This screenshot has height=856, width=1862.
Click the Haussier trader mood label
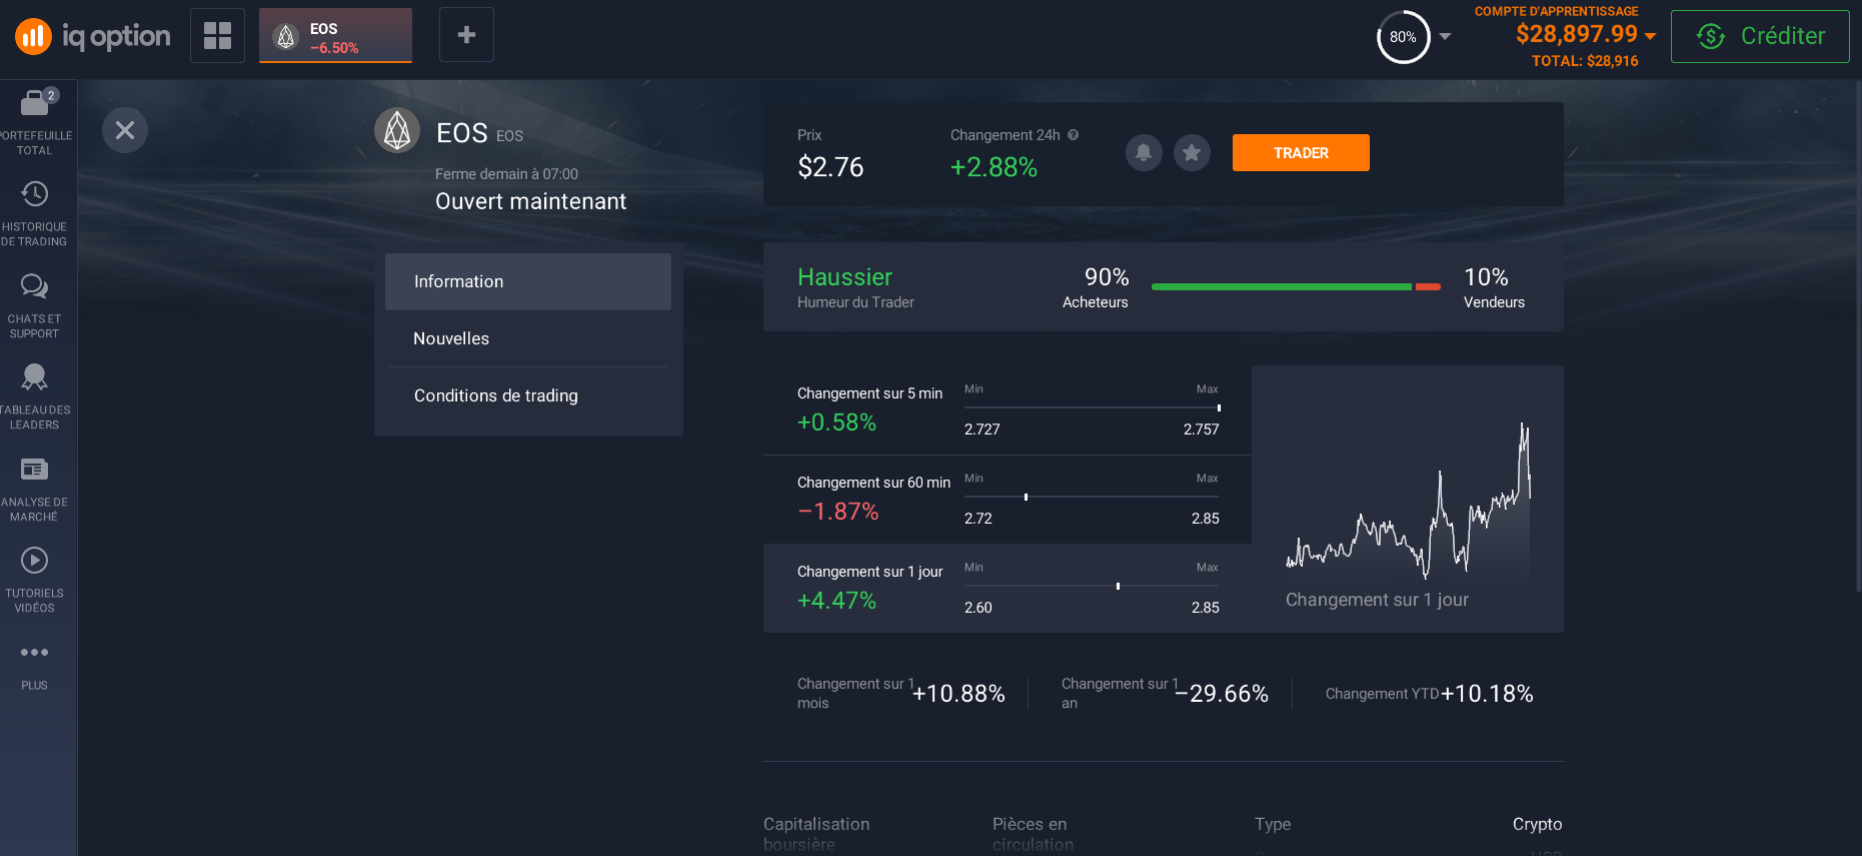coord(845,277)
